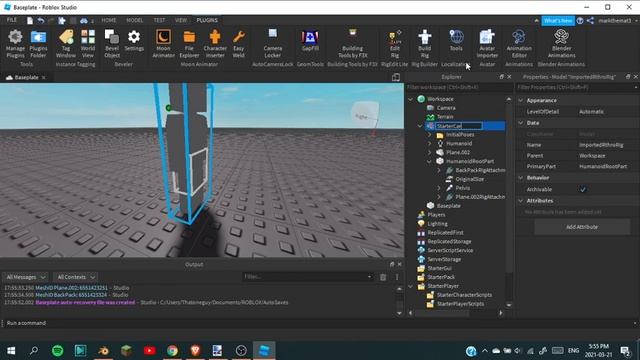Select the Pelvis bone item
Viewport: 640px width, 360px height.
pyautogui.click(x=462, y=188)
